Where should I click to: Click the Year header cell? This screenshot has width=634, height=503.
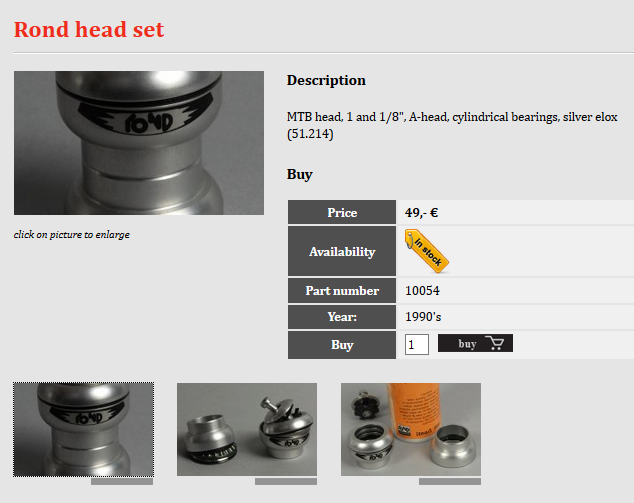342,317
